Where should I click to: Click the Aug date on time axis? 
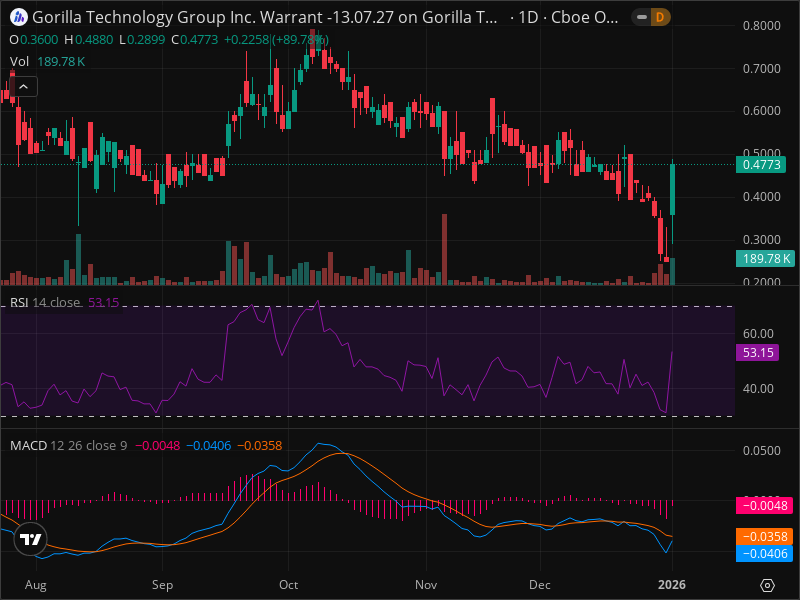point(36,585)
